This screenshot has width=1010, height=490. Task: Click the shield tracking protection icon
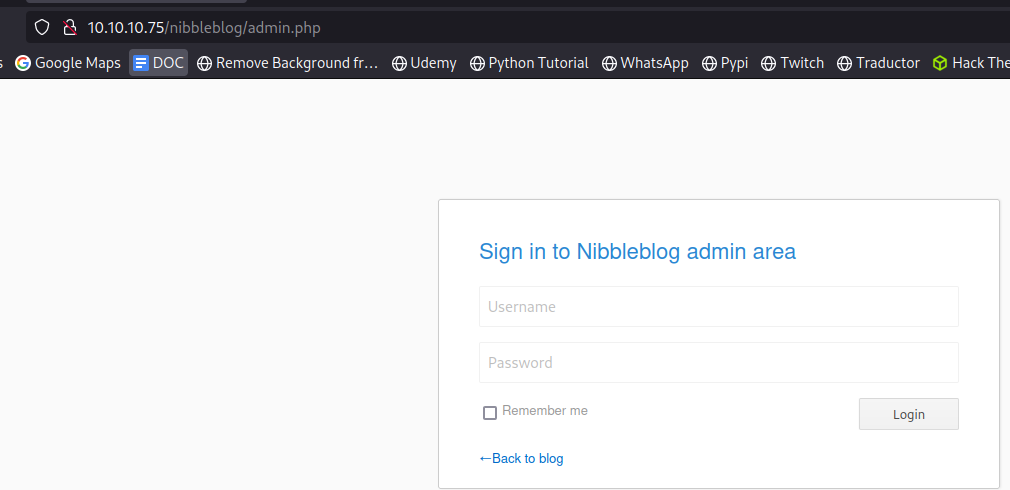[42, 28]
